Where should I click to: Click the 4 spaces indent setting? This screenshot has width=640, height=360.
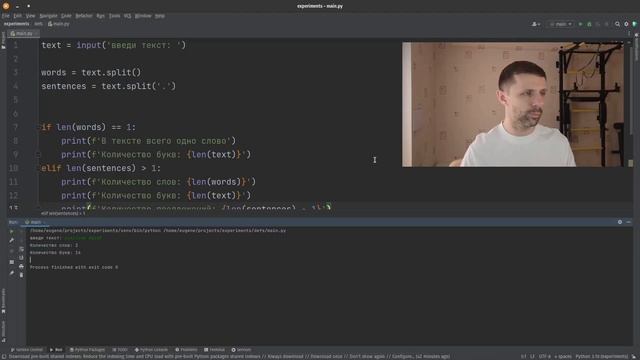click(563, 357)
